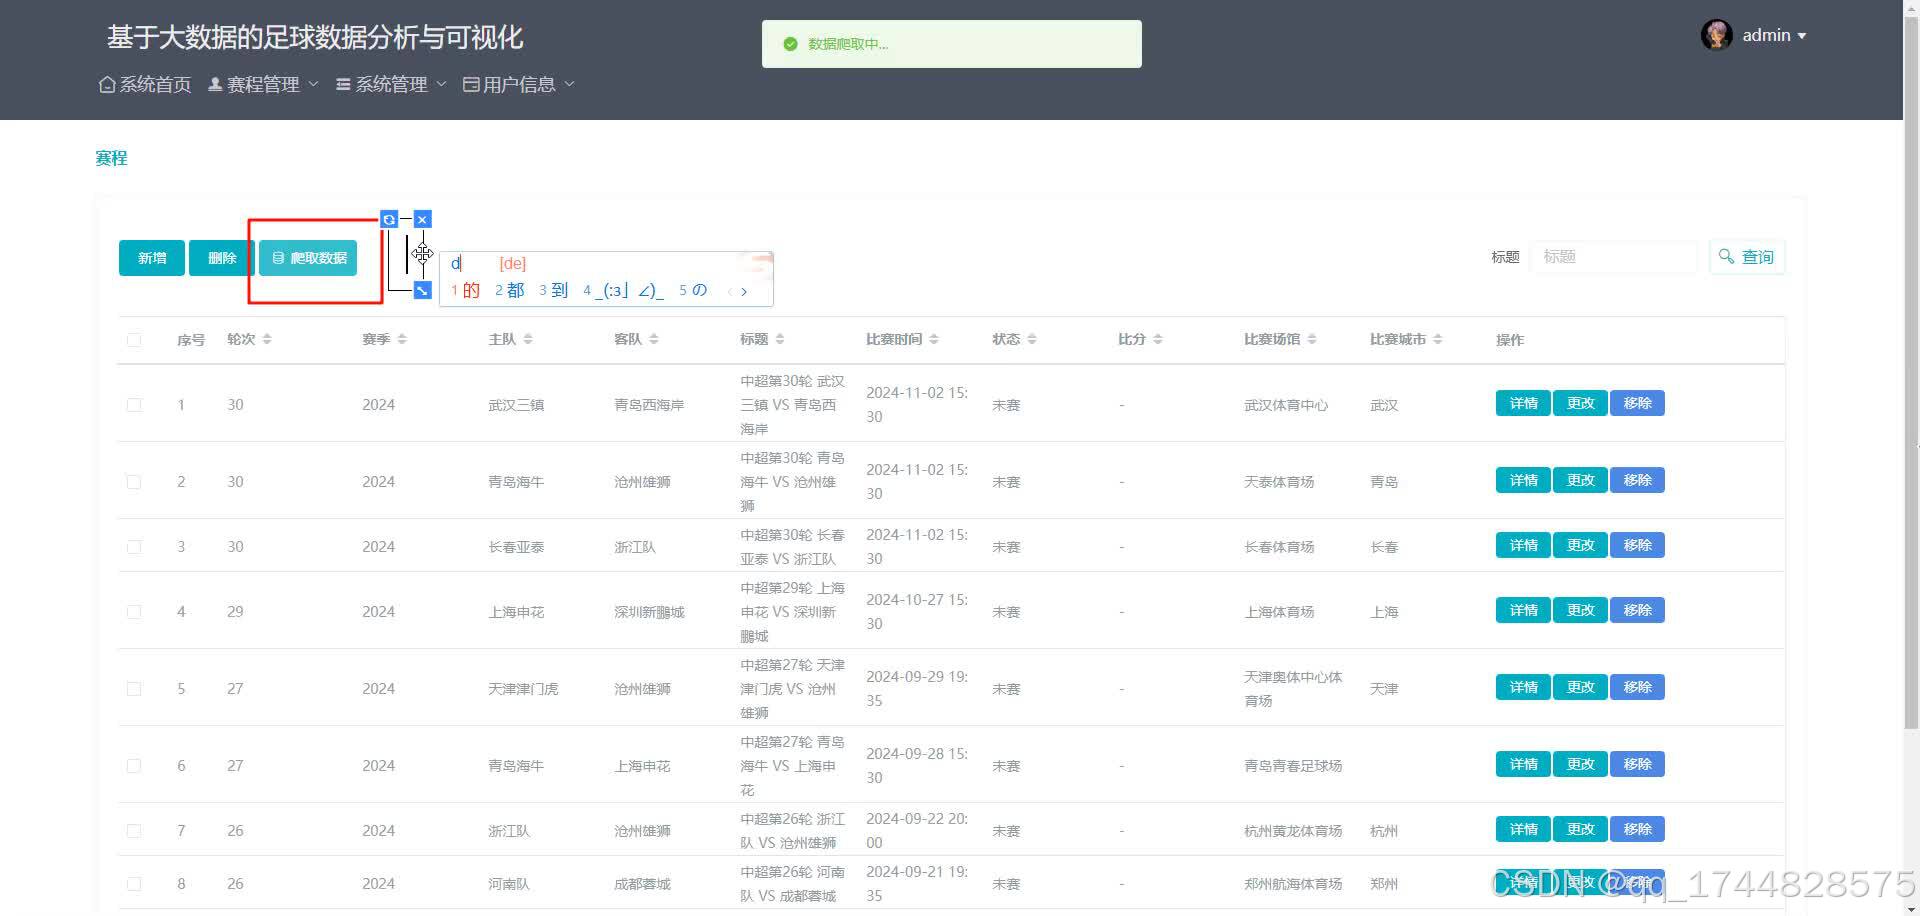The width and height of the screenshot is (1920, 916).
Task: Expand the admin user dropdown arrow
Action: click(1802, 36)
